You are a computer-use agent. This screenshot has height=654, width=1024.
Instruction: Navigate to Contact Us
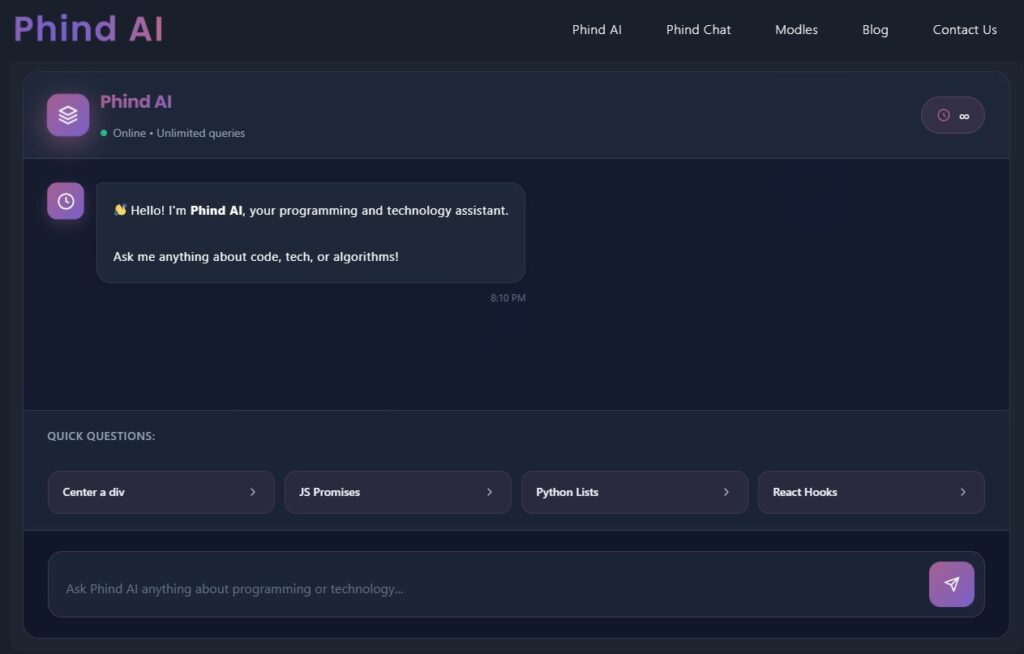pyautogui.click(x=964, y=29)
